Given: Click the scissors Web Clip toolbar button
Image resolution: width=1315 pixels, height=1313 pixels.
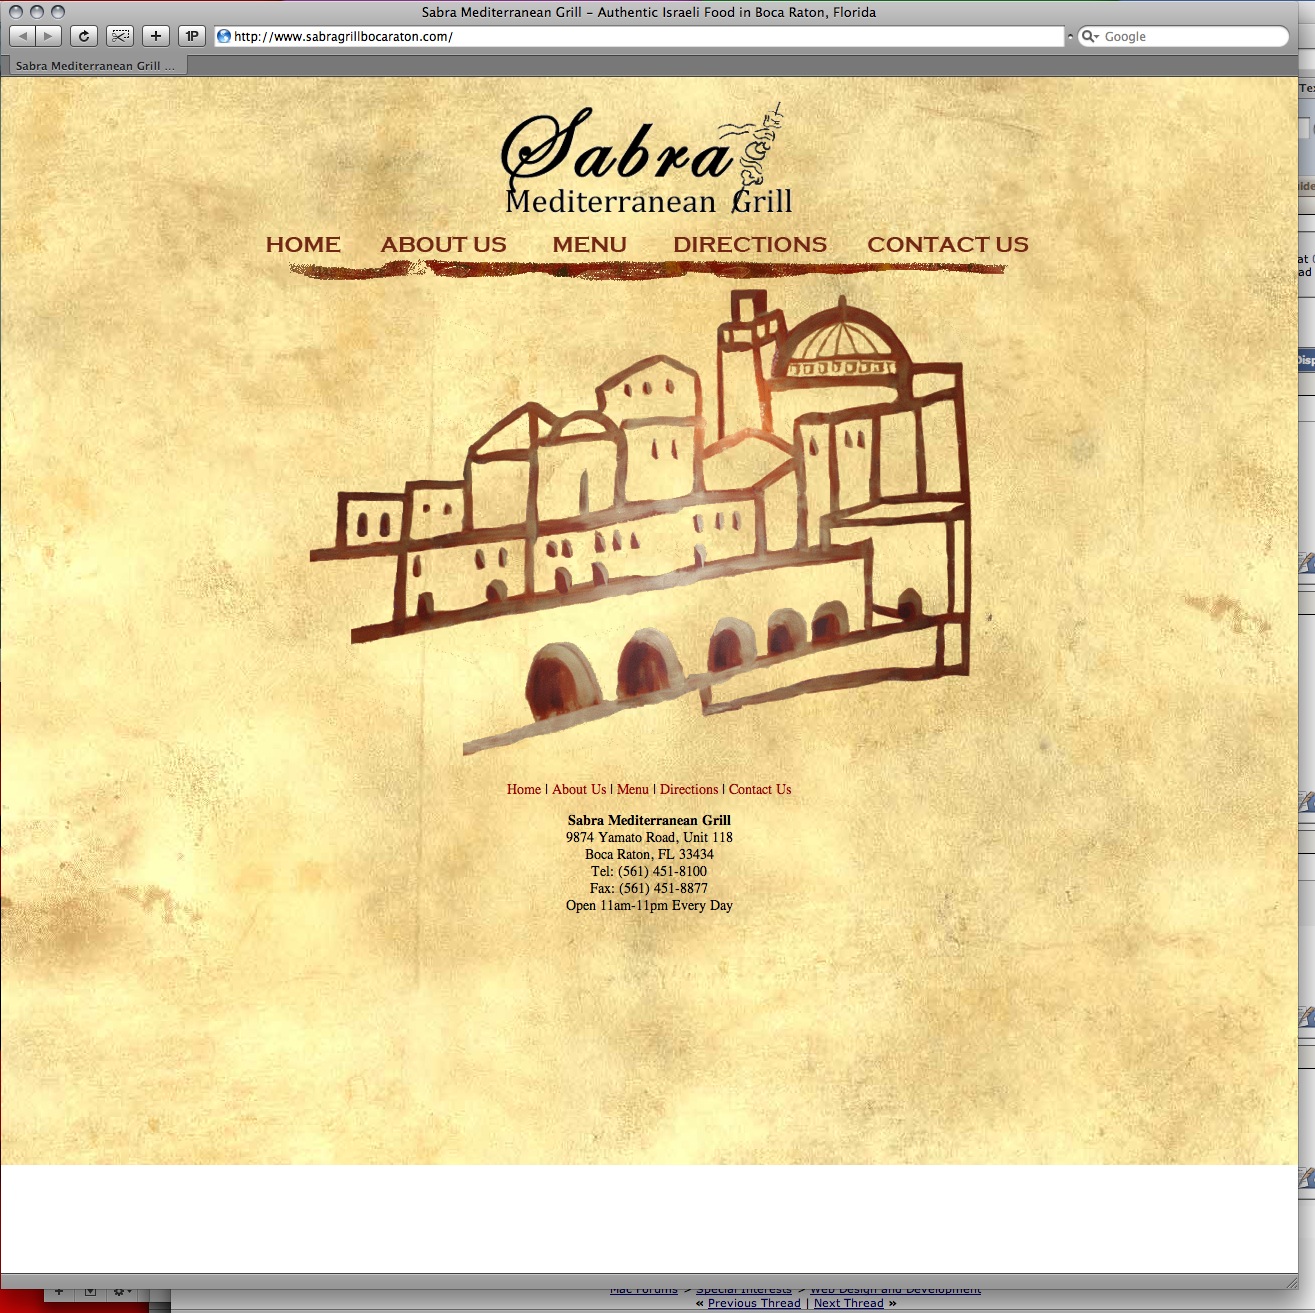Looking at the screenshot, I should (x=120, y=36).
